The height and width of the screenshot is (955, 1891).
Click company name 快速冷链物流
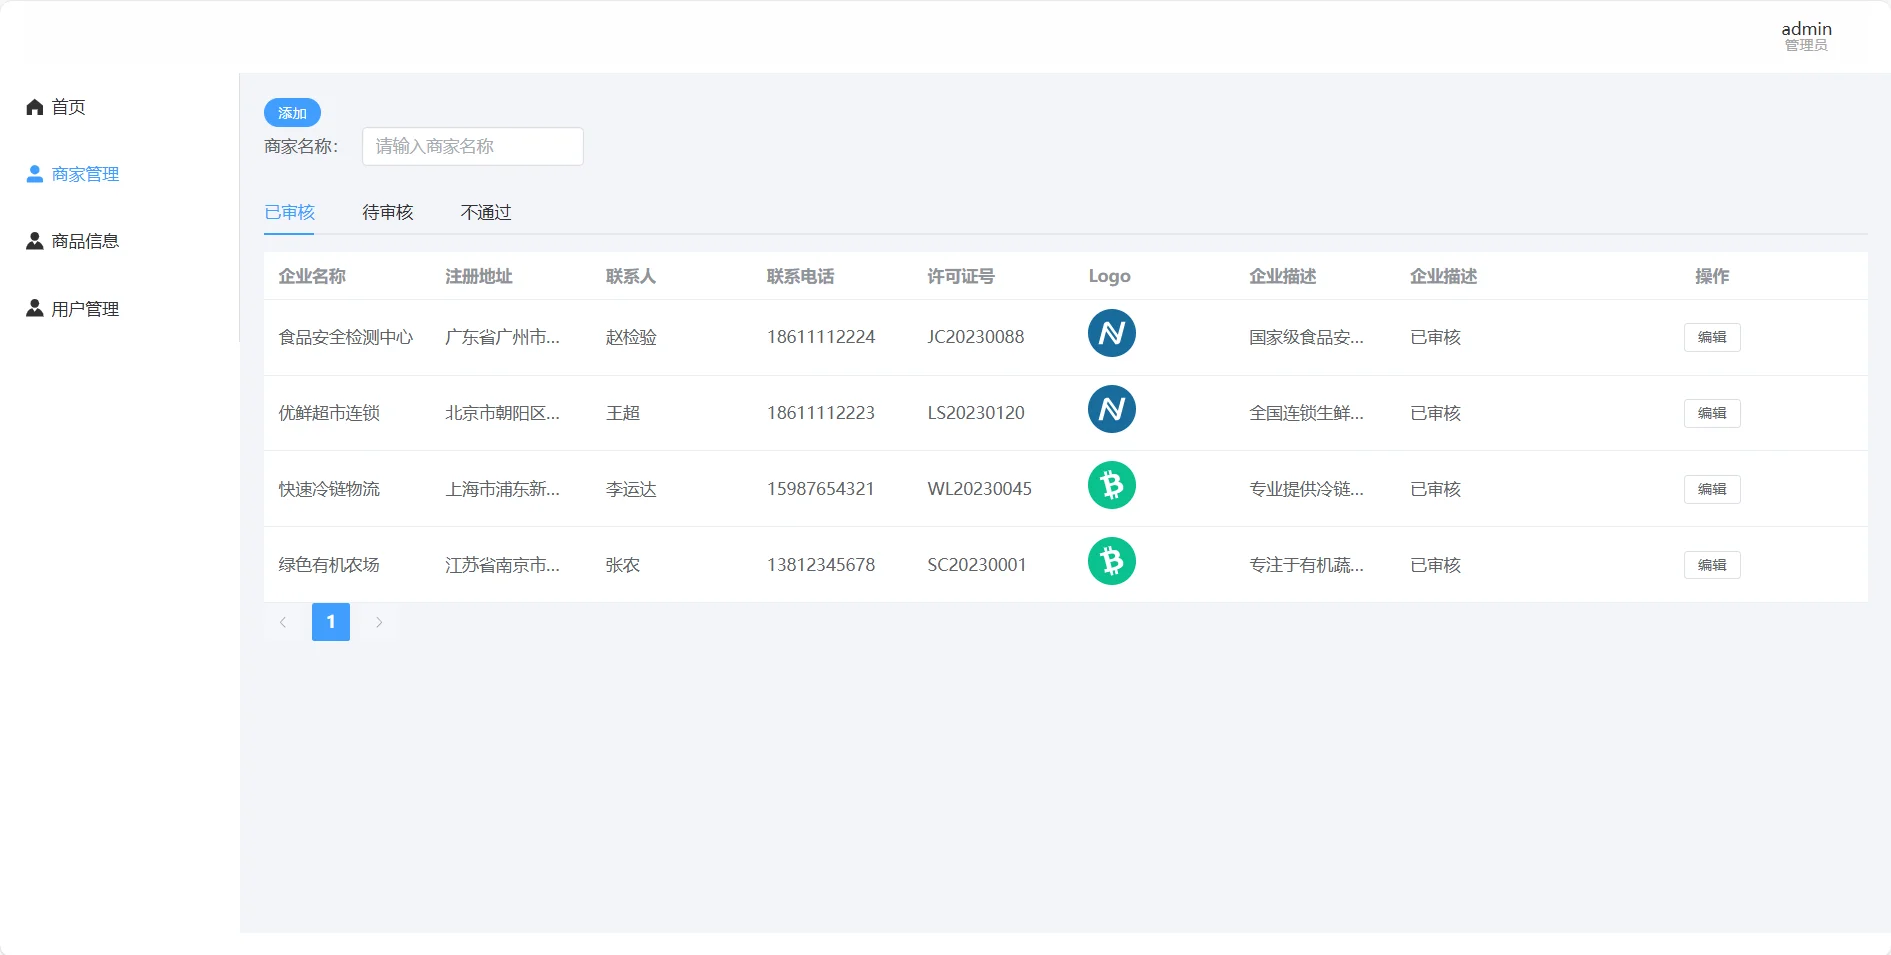tap(329, 489)
